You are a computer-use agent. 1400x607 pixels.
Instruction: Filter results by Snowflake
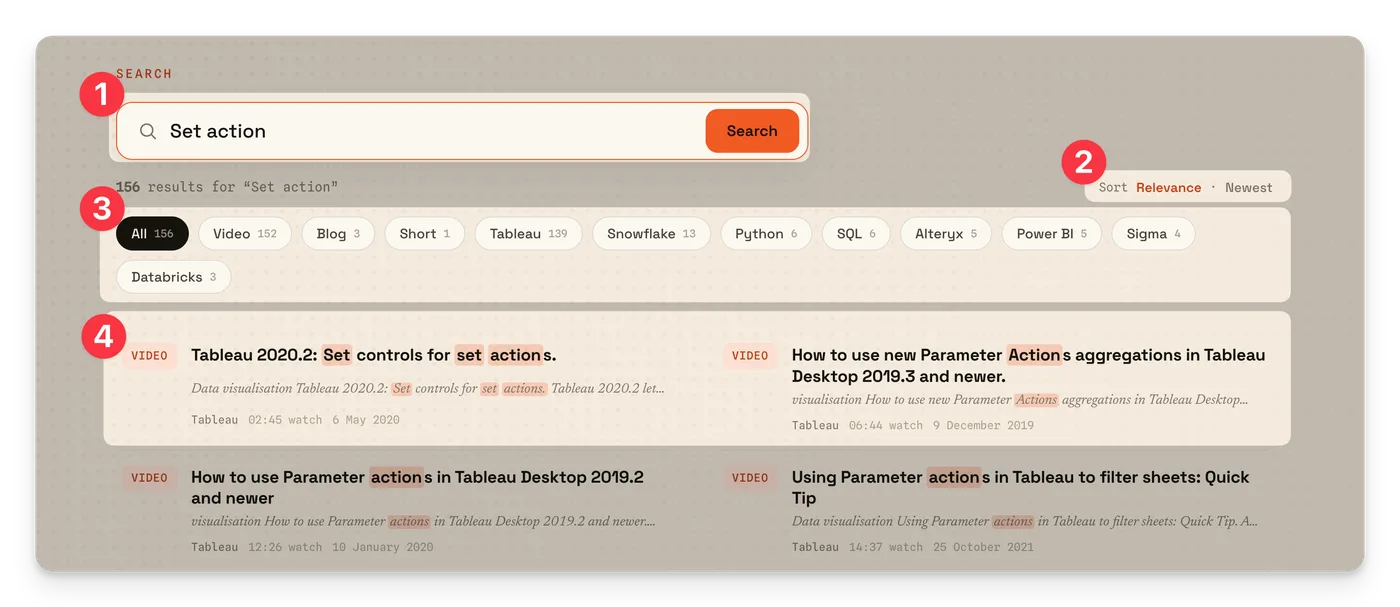pyautogui.click(x=651, y=234)
